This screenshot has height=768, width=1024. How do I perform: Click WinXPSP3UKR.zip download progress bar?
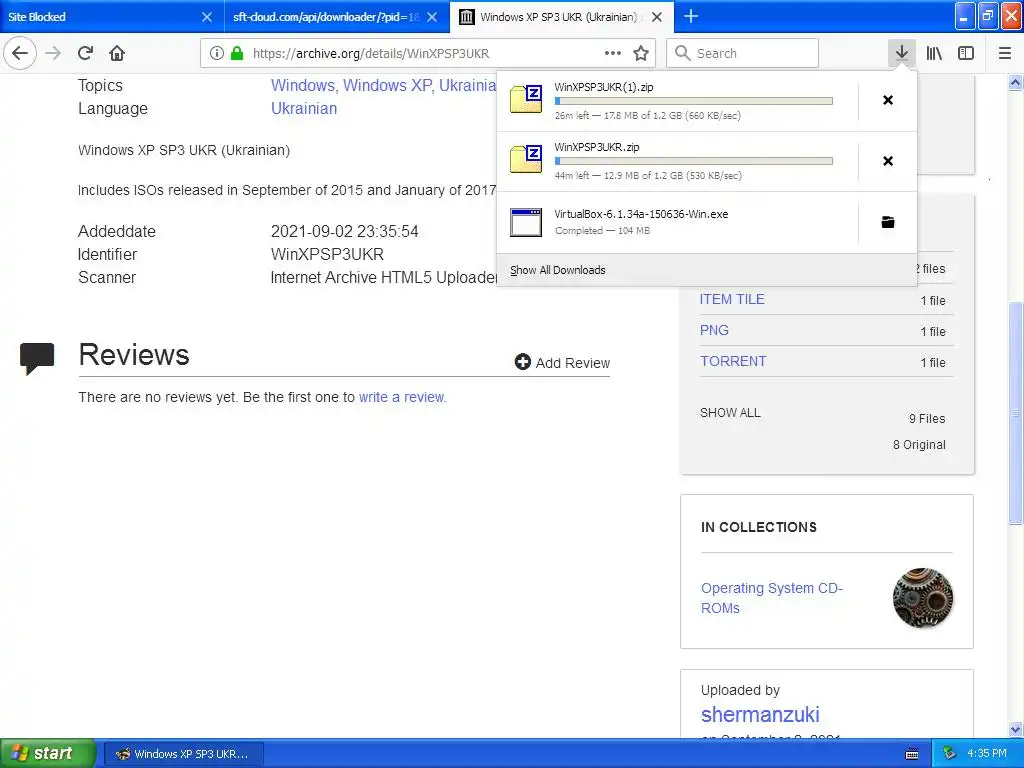[694, 161]
